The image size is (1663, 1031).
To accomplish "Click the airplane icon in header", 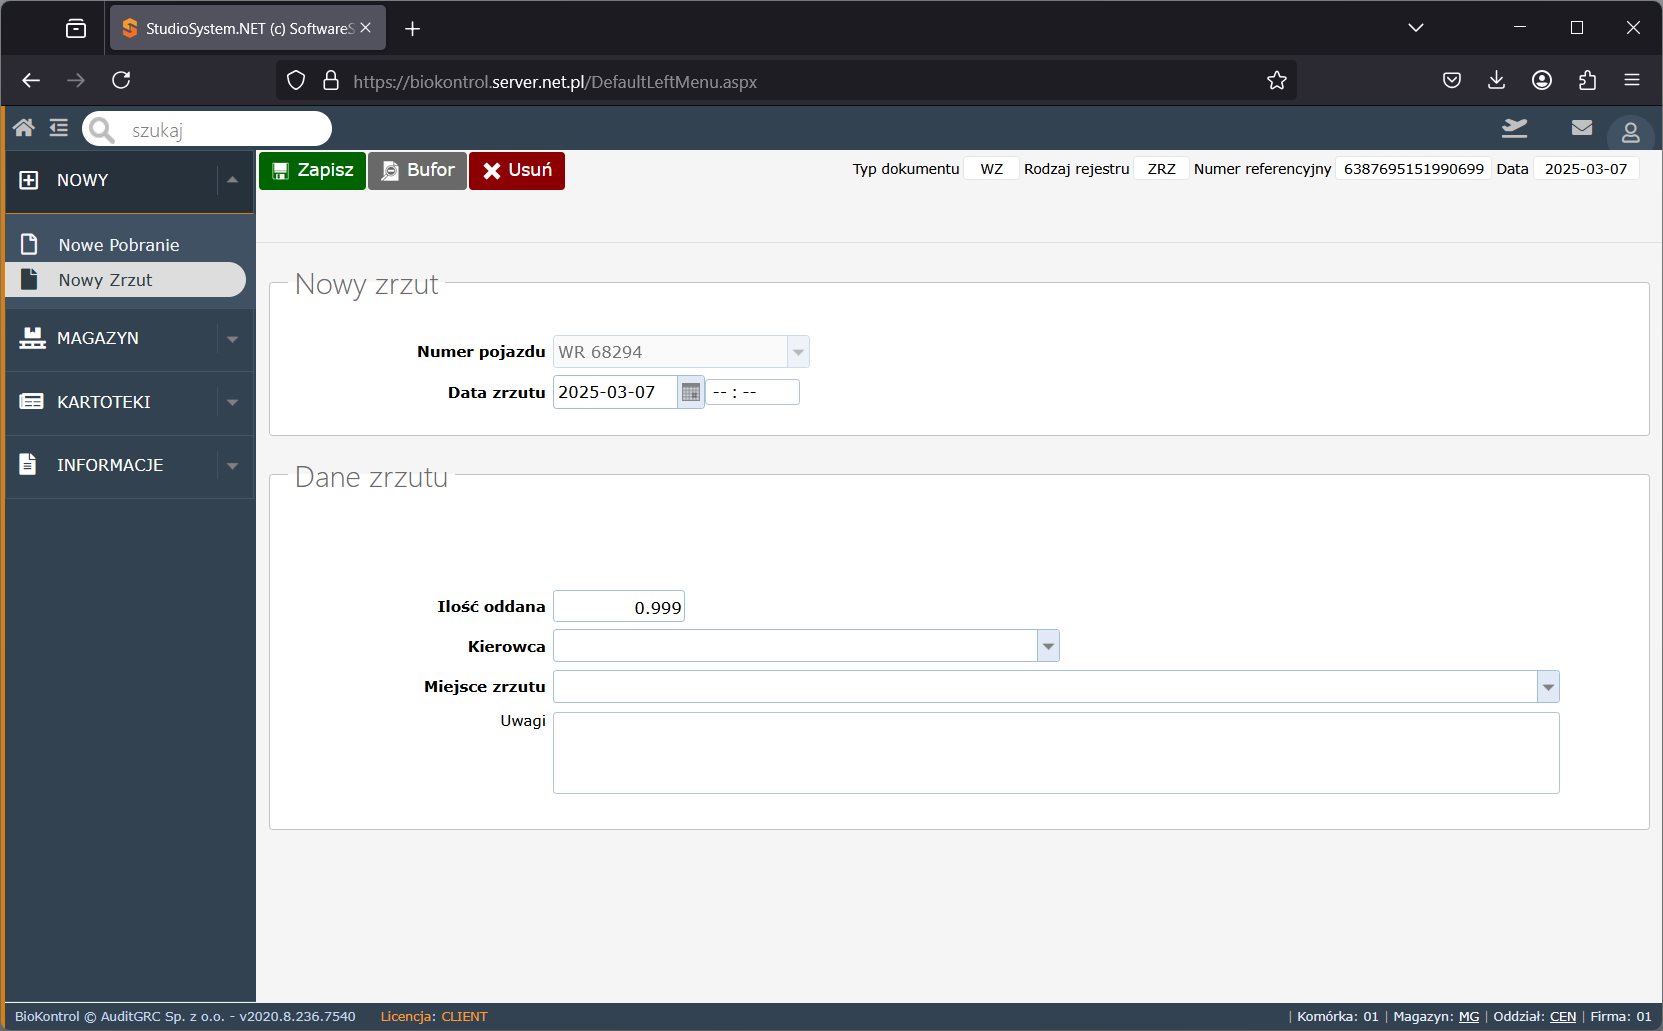I will pos(1515,128).
